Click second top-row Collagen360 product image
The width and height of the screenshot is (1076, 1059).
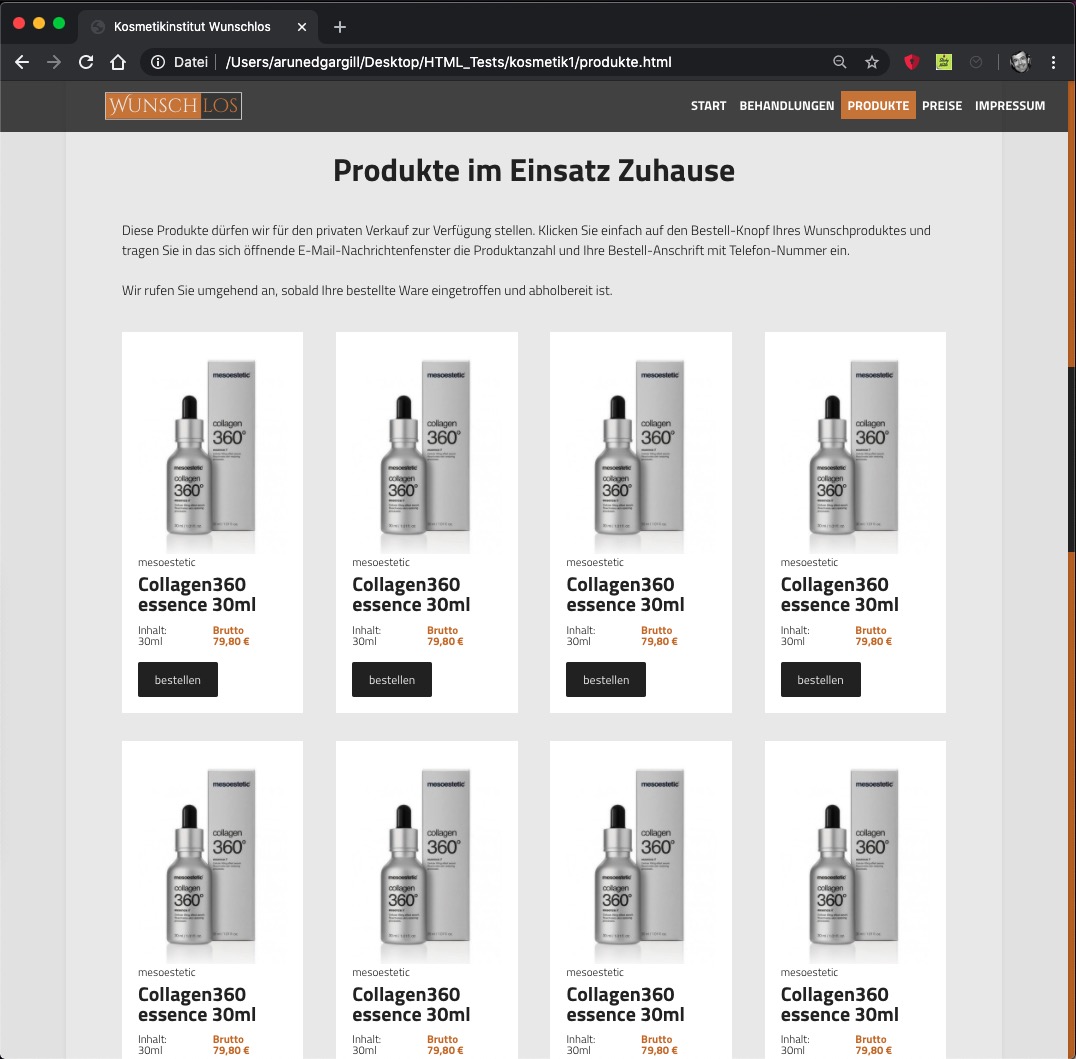[x=426, y=455]
